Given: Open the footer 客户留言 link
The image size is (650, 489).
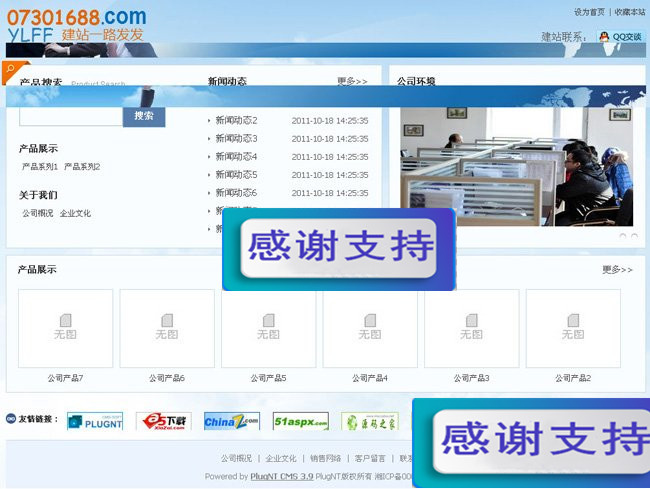Looking at the screenshot, I should tap(370, 458).
